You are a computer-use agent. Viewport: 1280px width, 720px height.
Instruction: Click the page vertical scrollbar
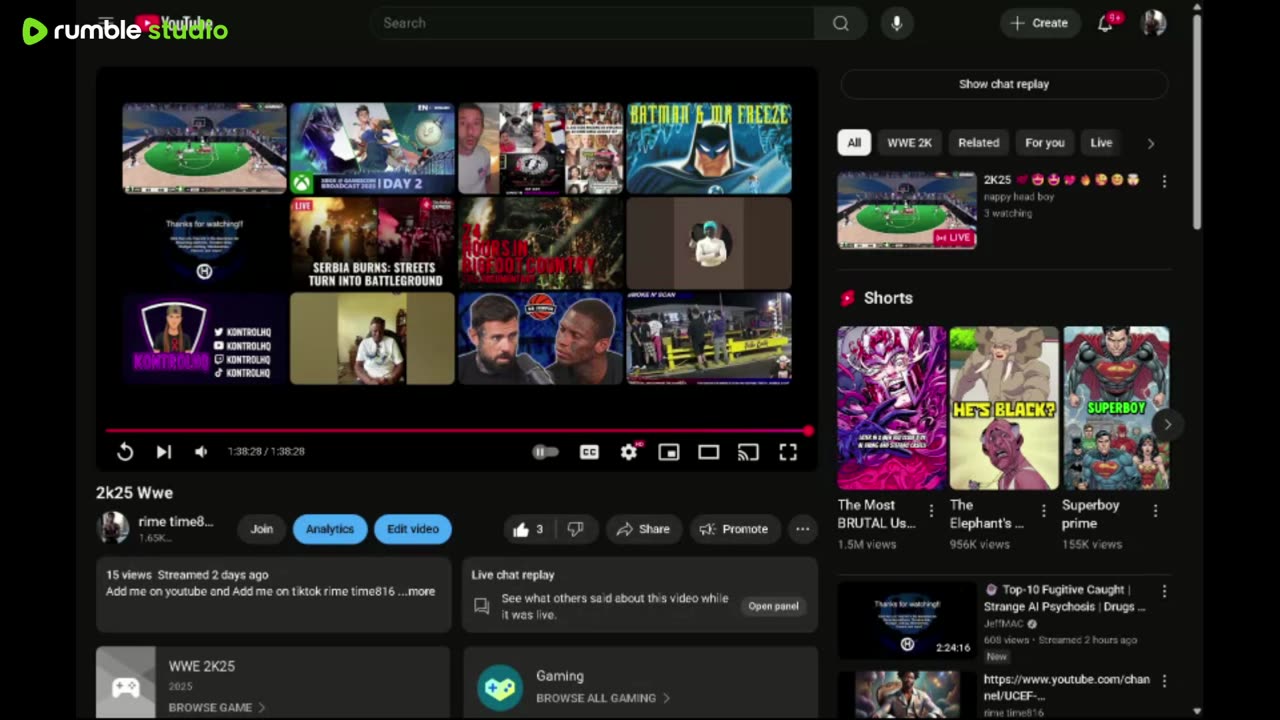click(x=1197, y=120)
